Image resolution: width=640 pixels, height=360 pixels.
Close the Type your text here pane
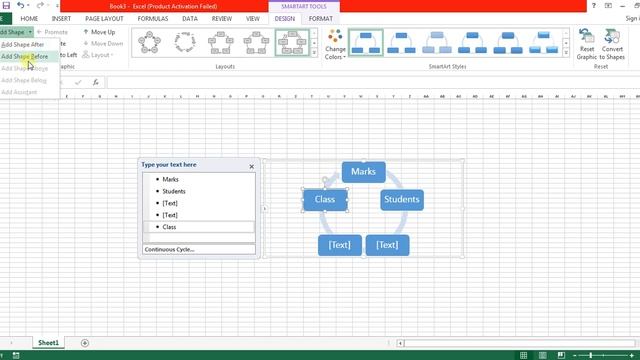point(251,167)
